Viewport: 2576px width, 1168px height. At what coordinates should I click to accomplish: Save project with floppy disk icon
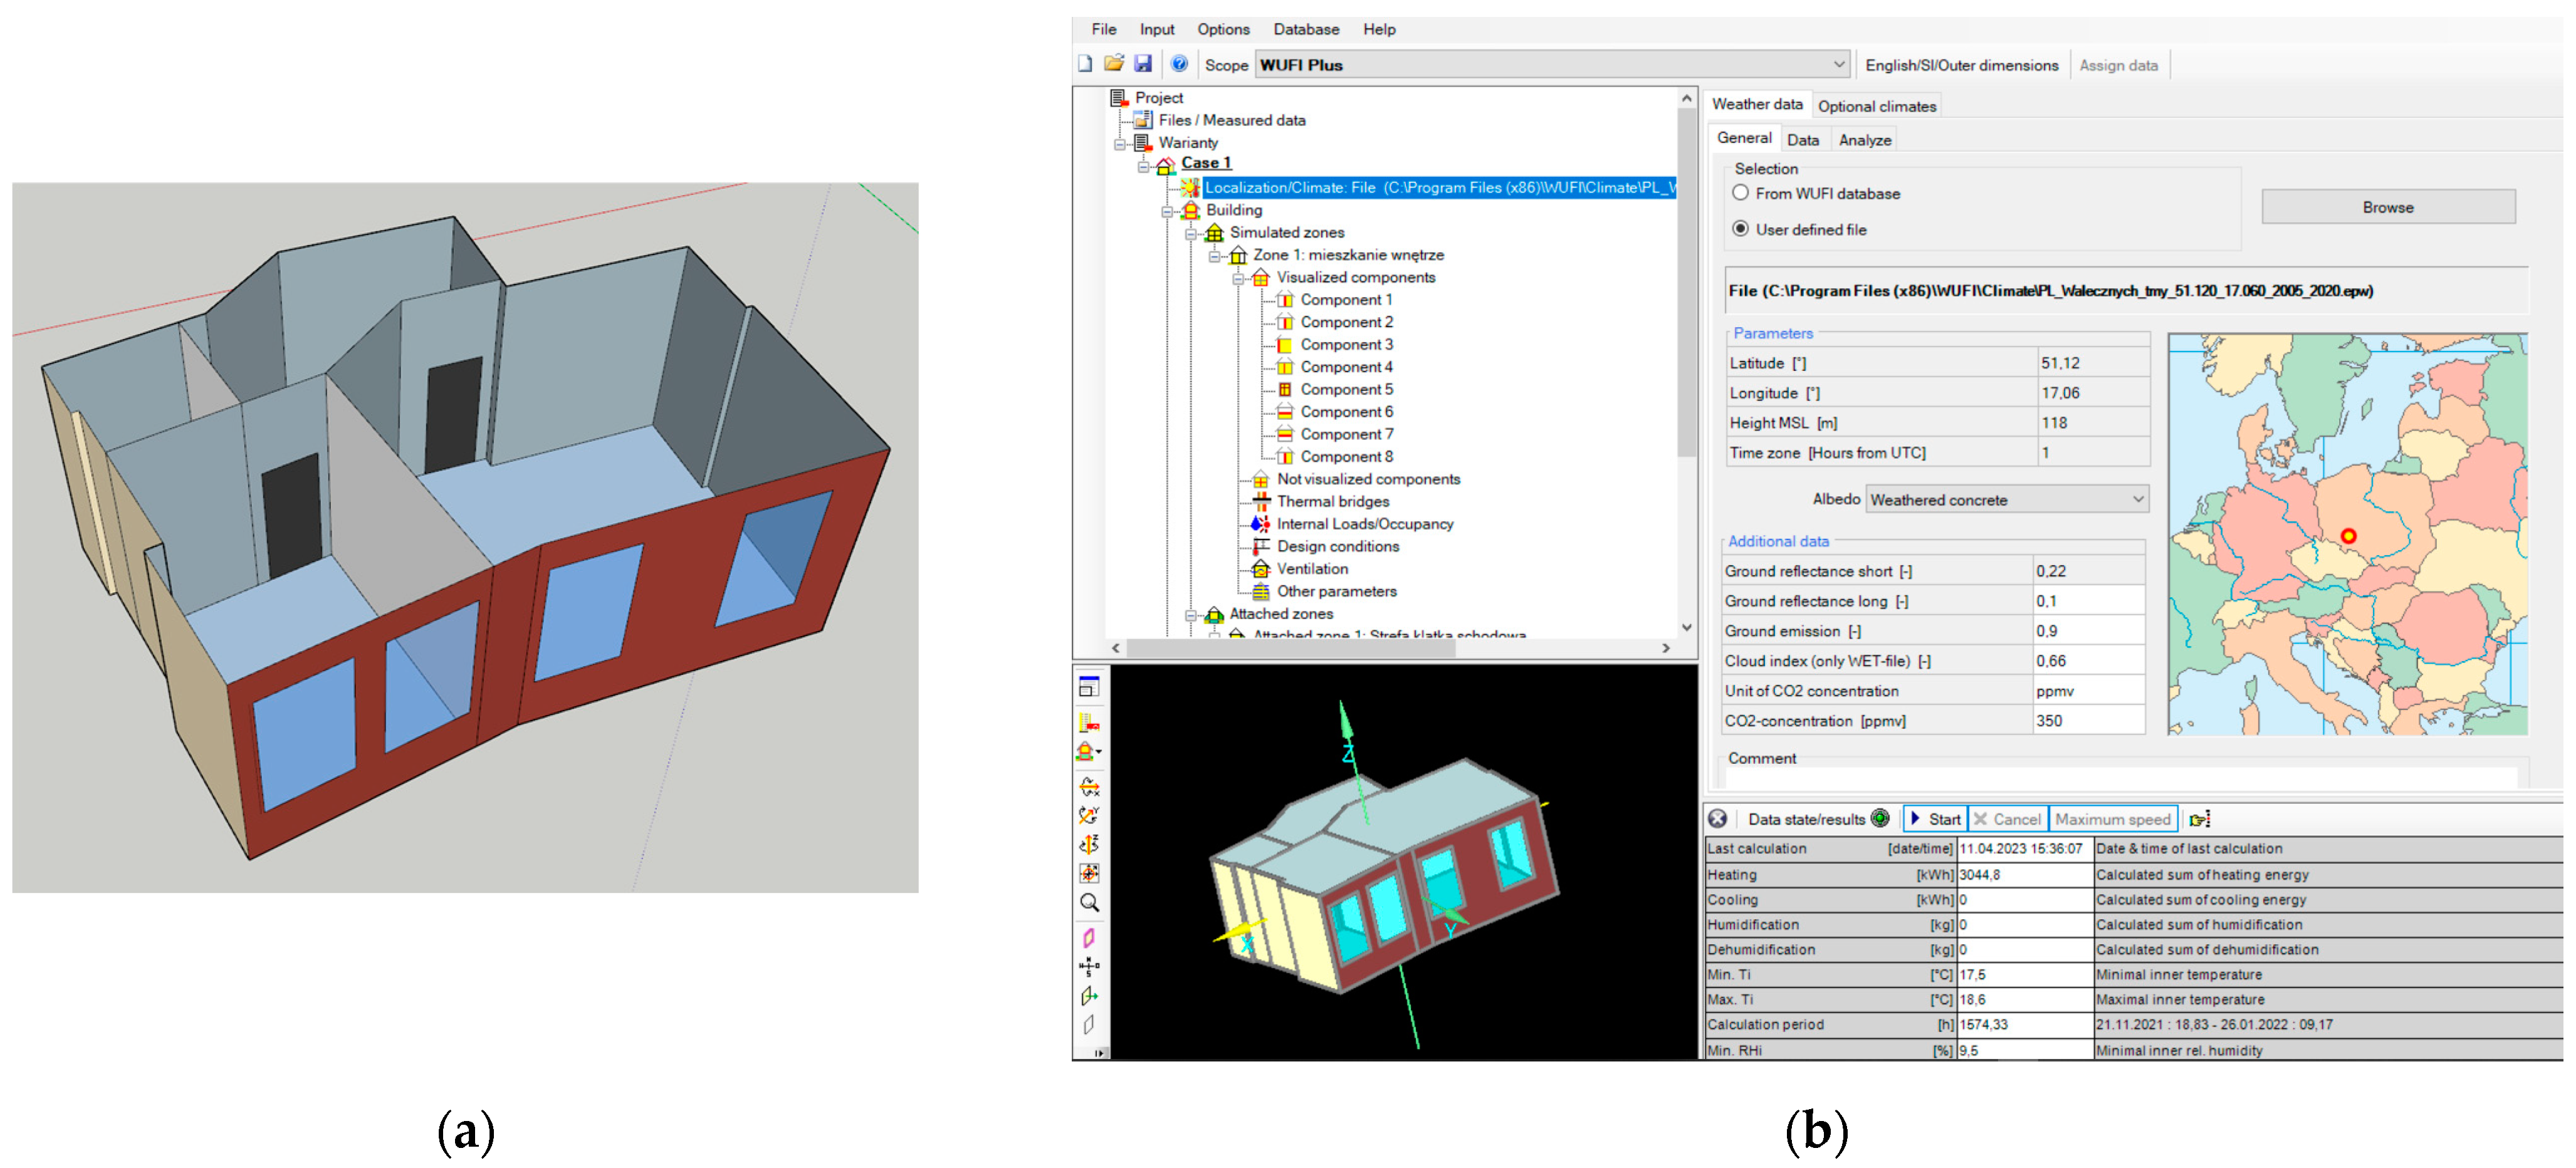(1143, 64)
